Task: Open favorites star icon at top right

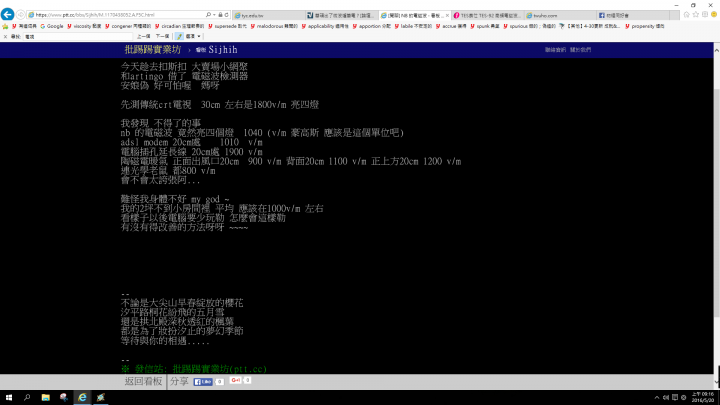Action: 696,15
